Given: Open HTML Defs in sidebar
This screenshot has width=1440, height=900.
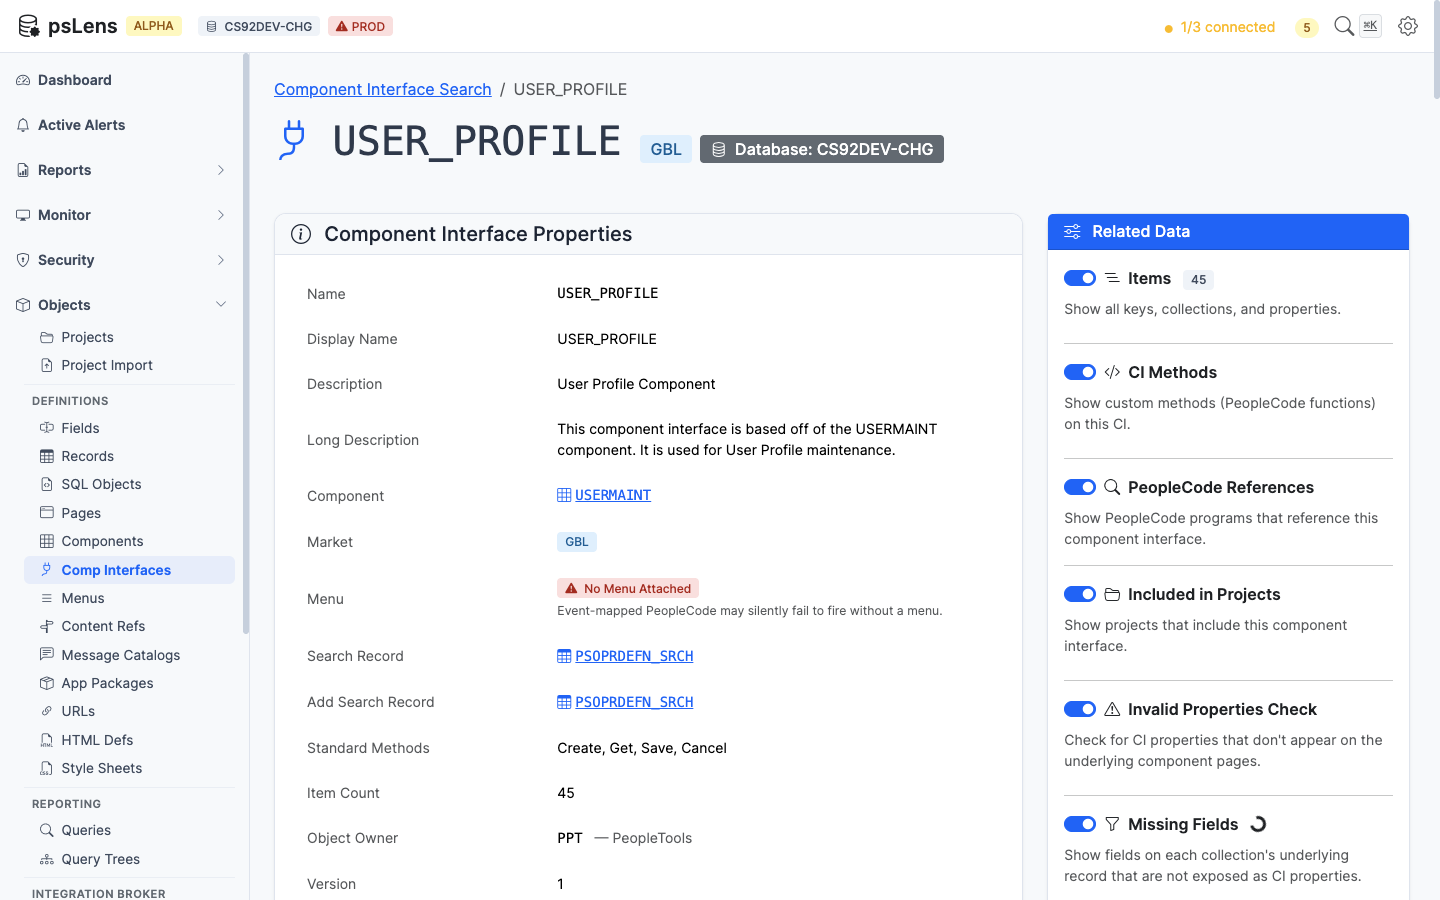Looking at the screenshot, I should point(129,740).
